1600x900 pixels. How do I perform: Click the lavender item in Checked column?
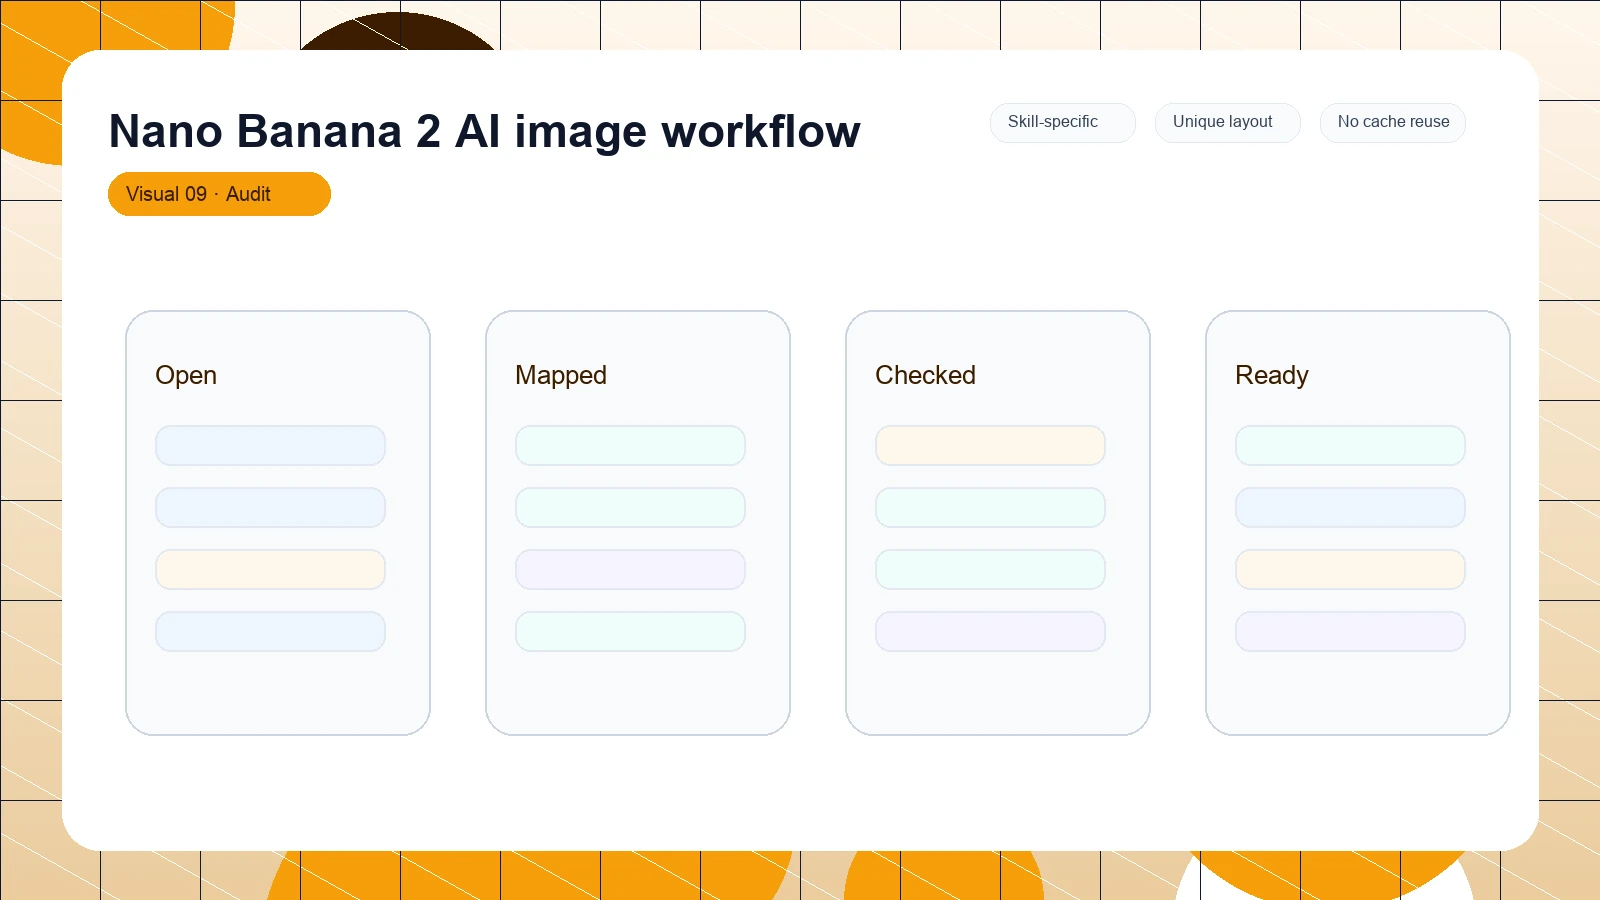pyautogui.click(x=990, y=631)
